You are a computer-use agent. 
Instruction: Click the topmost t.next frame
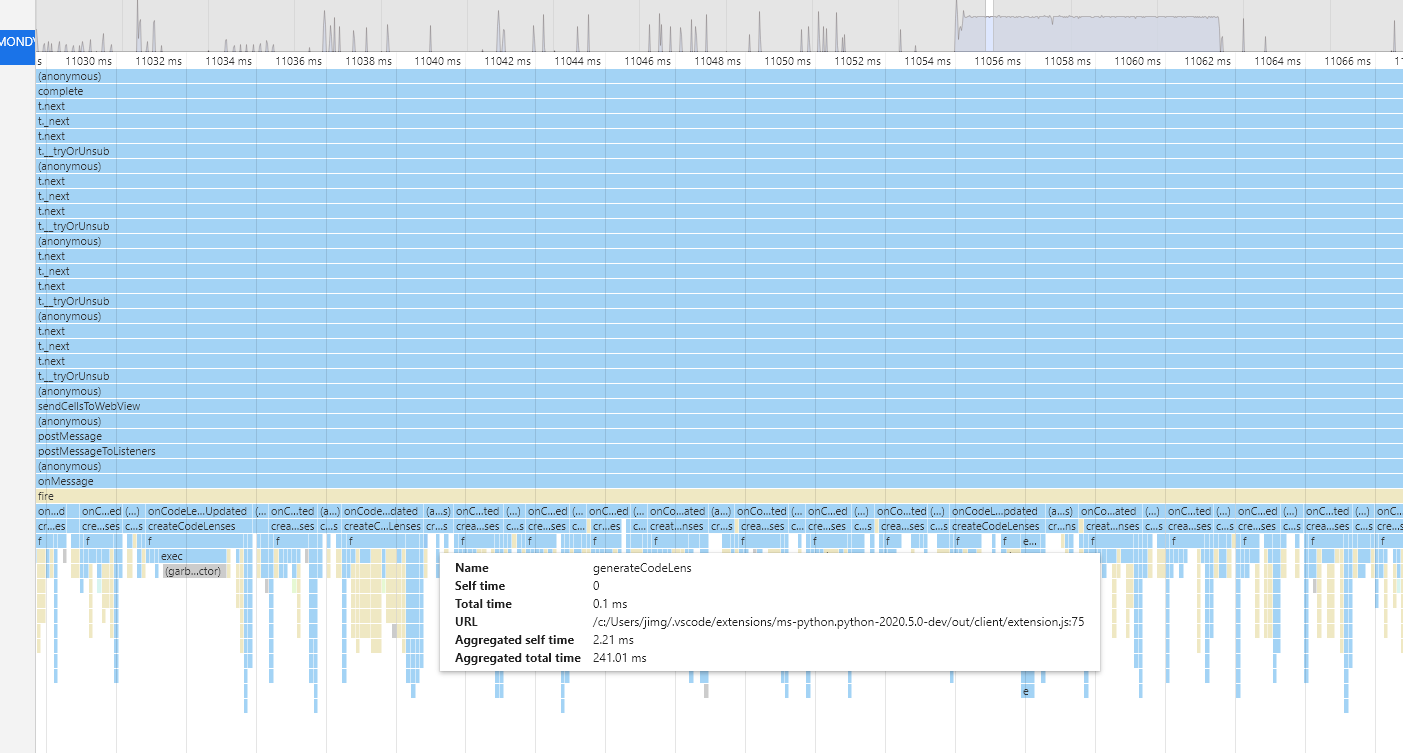51,106
